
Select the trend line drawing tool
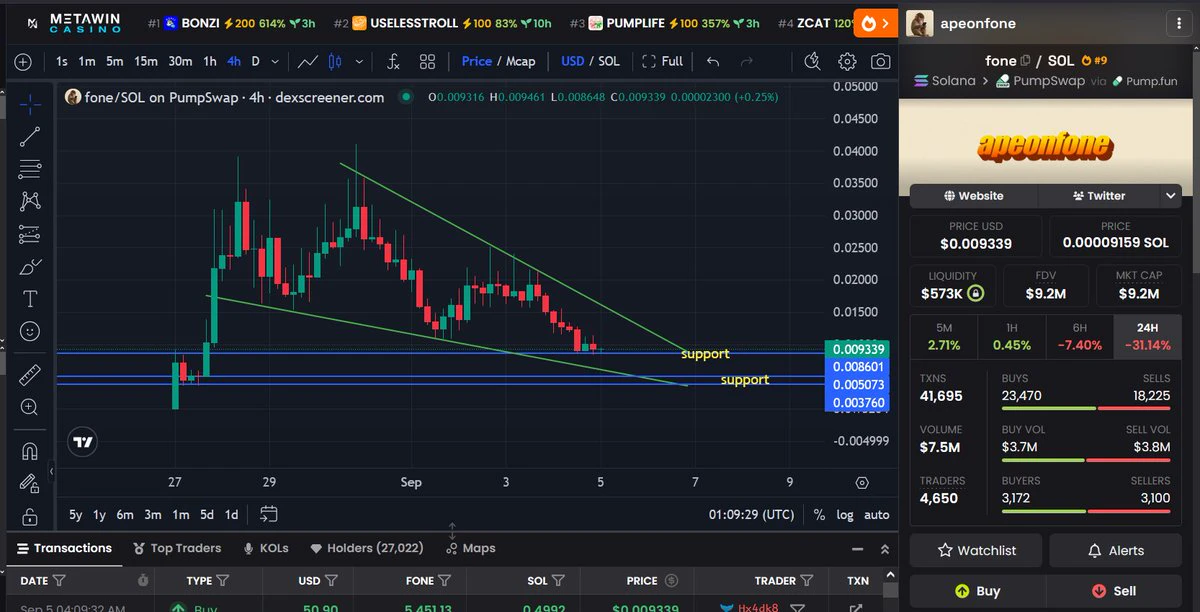tap(30, 137)
